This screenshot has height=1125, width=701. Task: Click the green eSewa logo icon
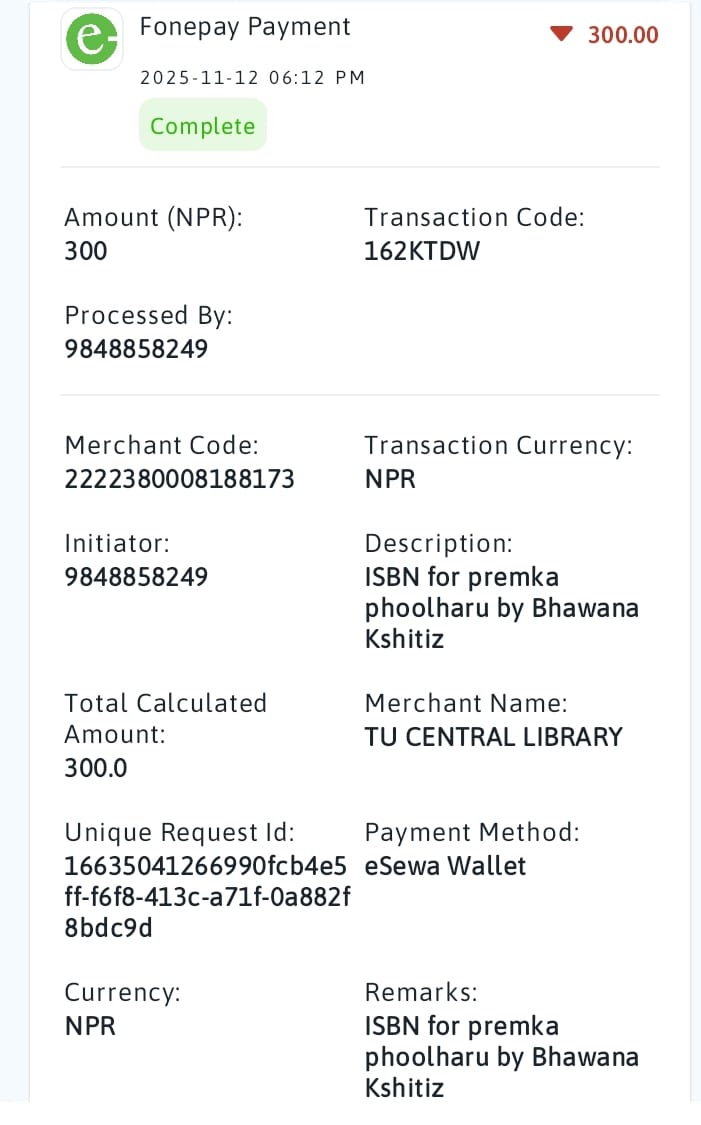pyautogui.click(x=92, y=39)
